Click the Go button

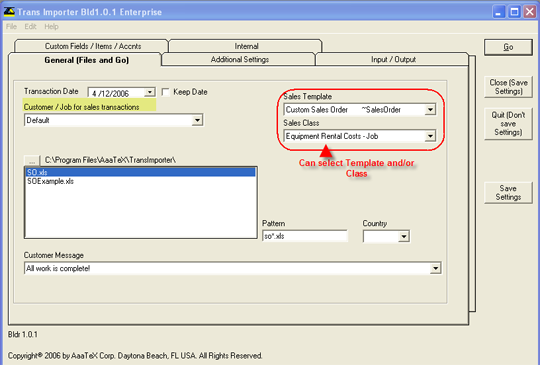[508, 47]
